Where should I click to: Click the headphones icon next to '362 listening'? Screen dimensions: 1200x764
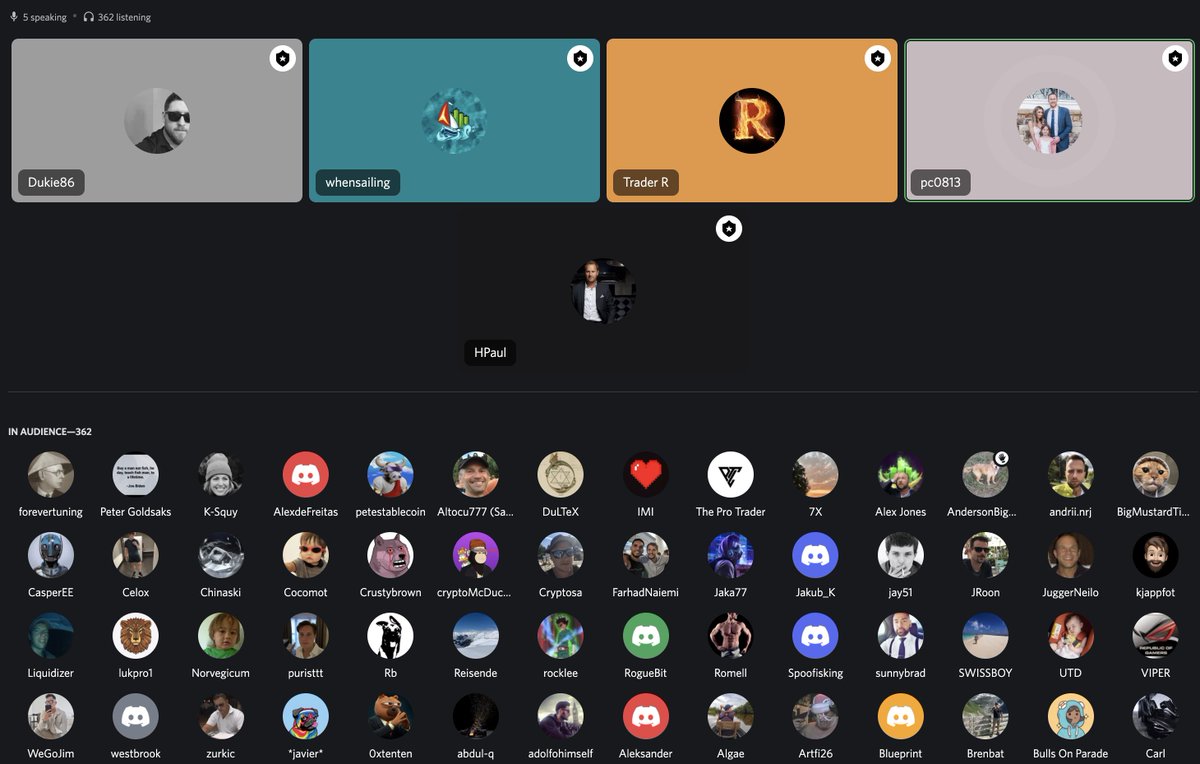point(89,17)
